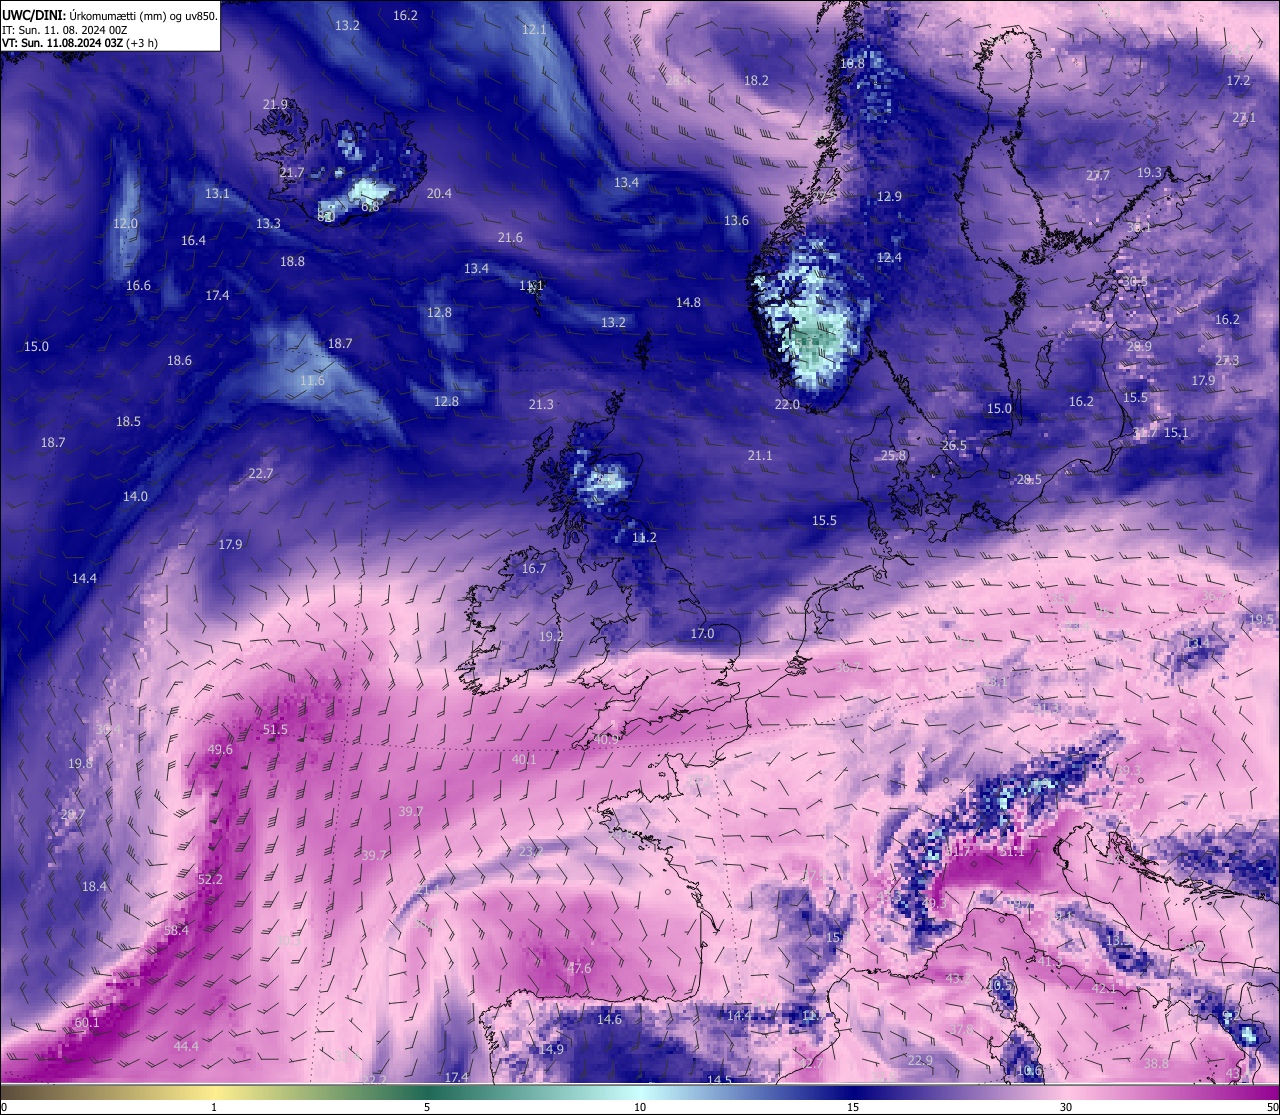Click the 42.1 value over Italy
Image resolution: width=1280 pixels, height=1115 pixels.
point(1103,988)
